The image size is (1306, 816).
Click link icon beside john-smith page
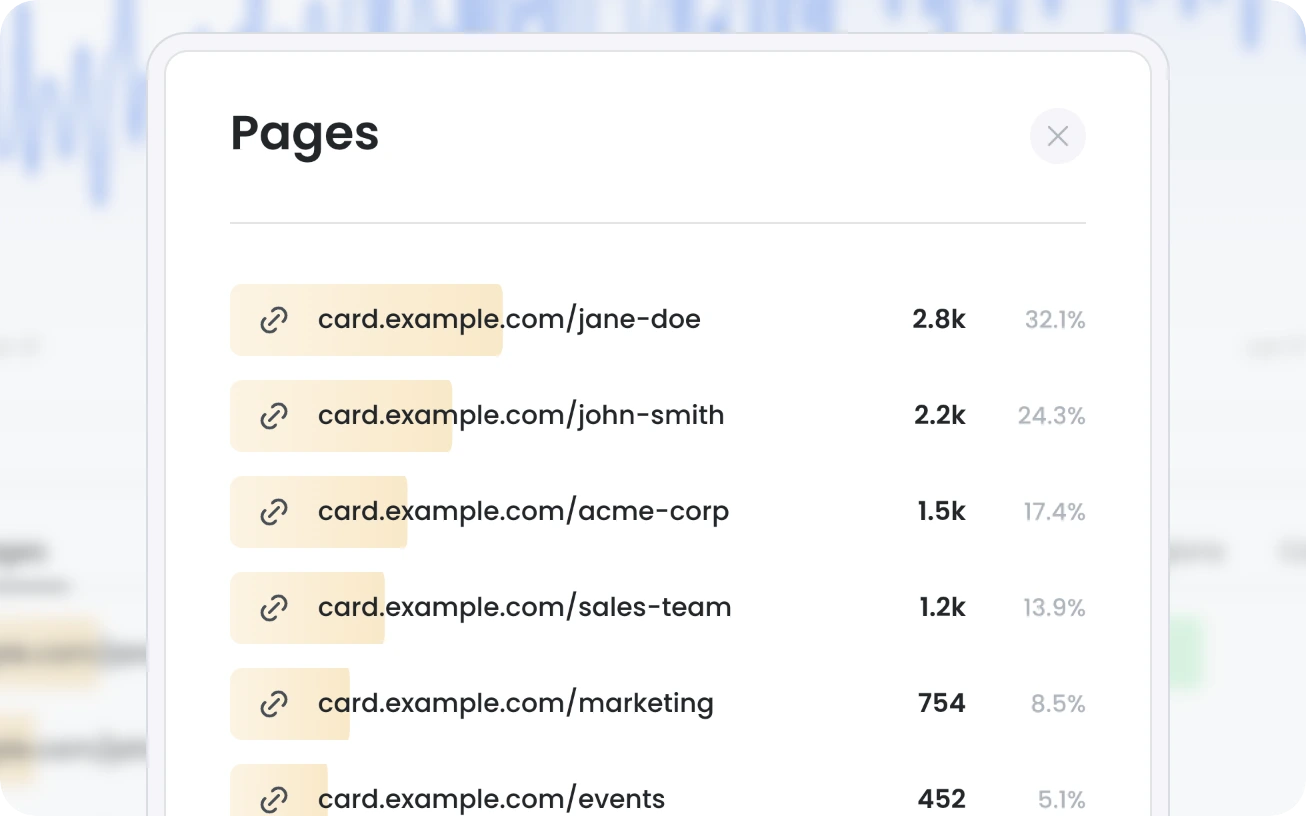pyautogui.click(x=274, y=416)
